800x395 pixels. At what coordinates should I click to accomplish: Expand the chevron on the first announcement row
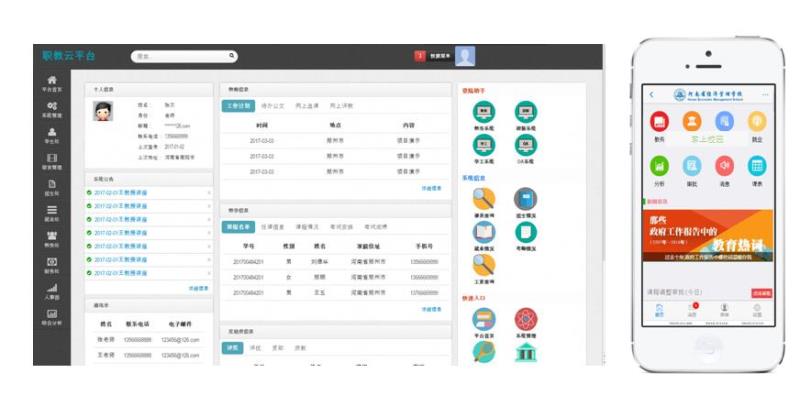tap(209, 193)
